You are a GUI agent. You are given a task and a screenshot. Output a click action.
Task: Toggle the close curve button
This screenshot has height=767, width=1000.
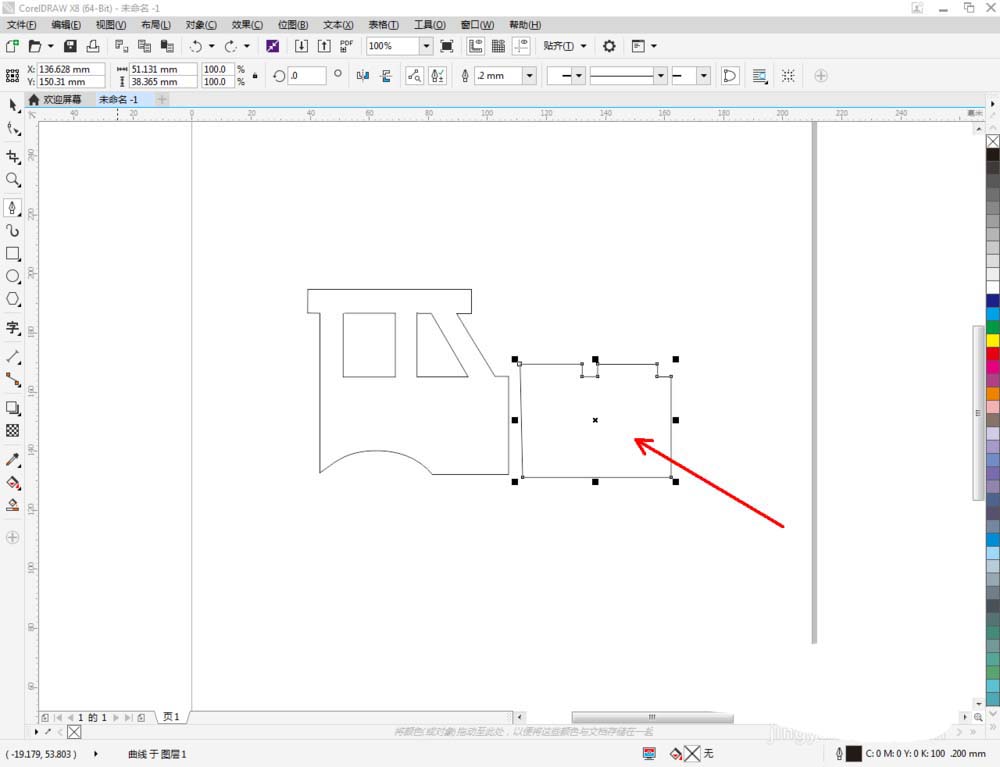pos(730,76)
